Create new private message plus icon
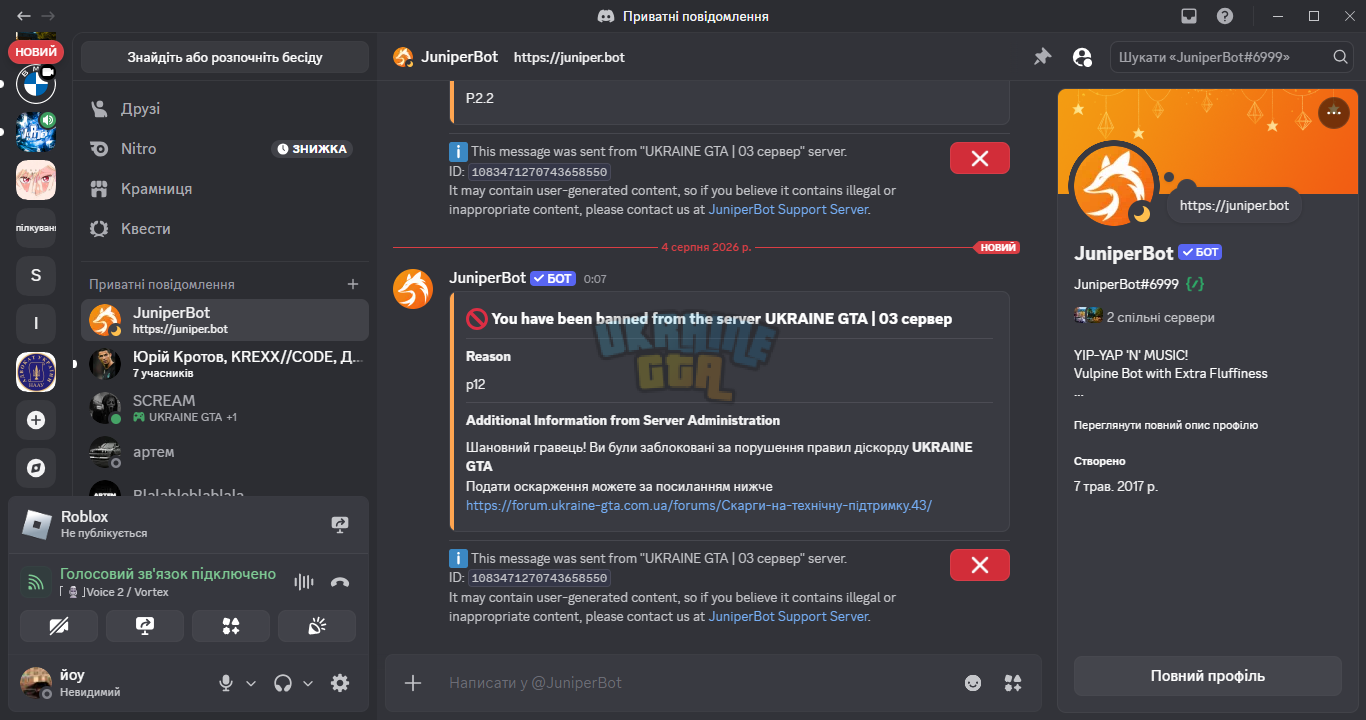This screenshot has height=720, width=1366. pyautogui.click(x=352, y=284)
